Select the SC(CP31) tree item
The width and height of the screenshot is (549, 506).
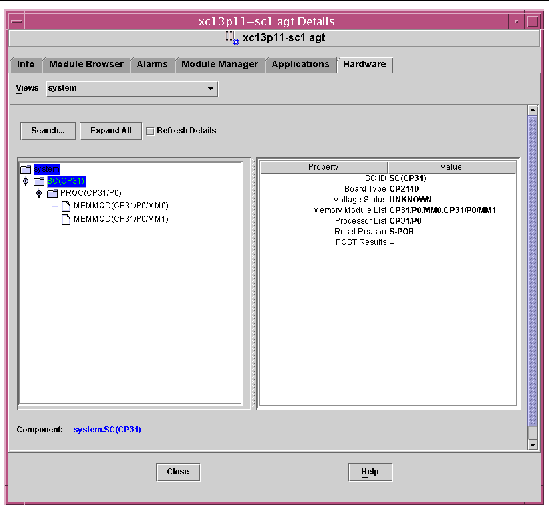pos(66,181)
